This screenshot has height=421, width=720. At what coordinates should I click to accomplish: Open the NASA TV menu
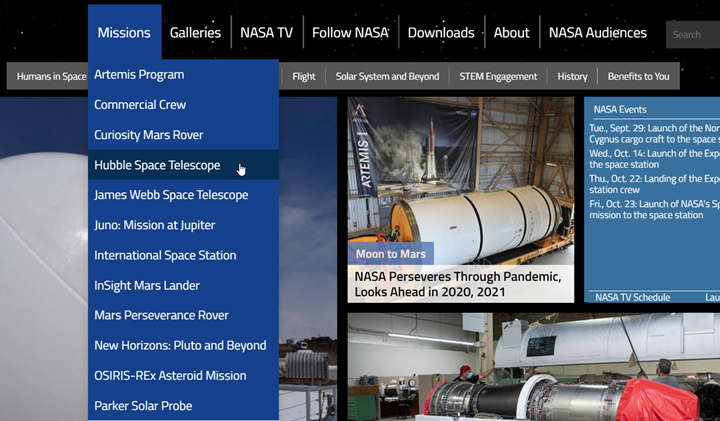(266, 33)
